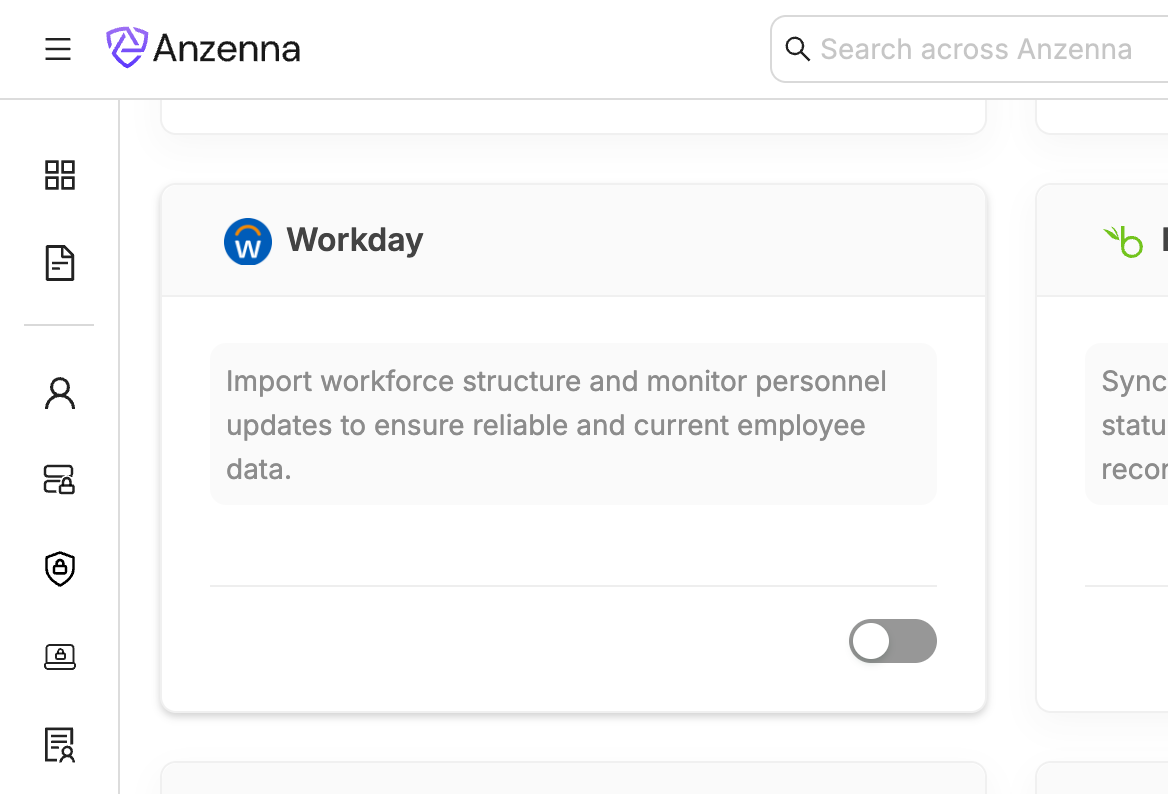Open the document page sidebar icon
Image resolution: width=1168 pixels, height=794 pixels.
tap(60, 263)
